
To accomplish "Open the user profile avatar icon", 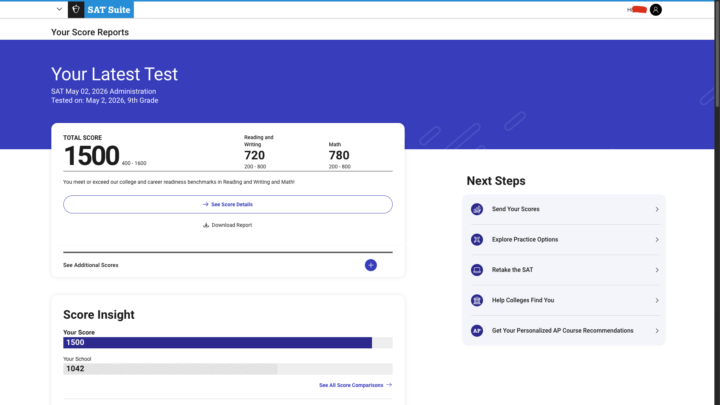I will (x=656, y=10).
